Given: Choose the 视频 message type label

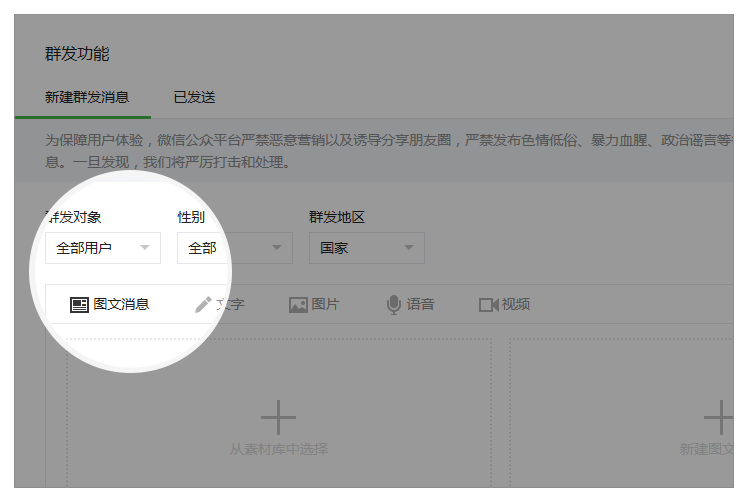Looking at the screenshot, I should [x=516, y=305].
